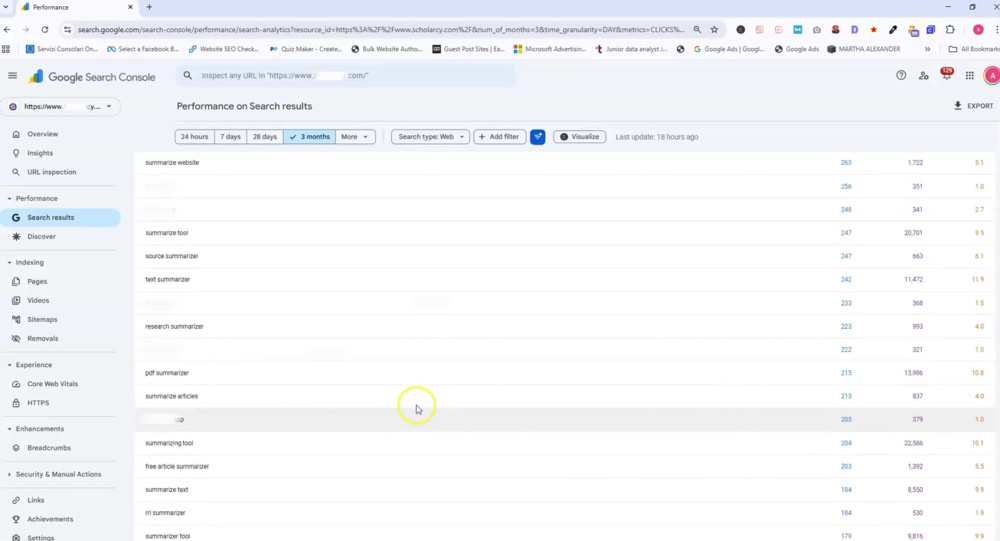
Task: Click the Sitemaps icon in sidebar
Action: point(16,320)
